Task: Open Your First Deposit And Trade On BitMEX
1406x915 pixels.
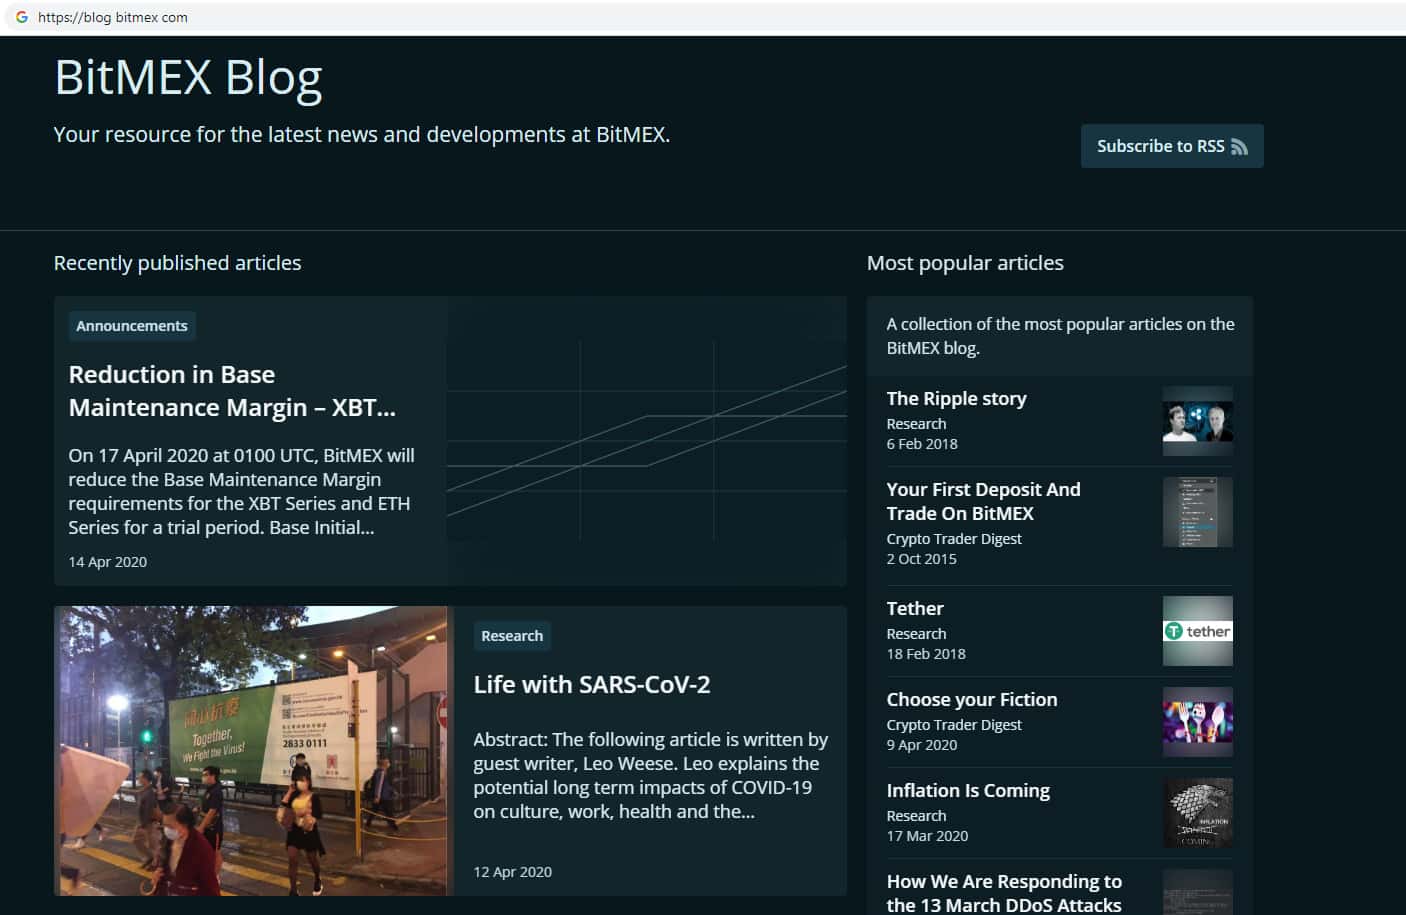Action: click(983, 501)
